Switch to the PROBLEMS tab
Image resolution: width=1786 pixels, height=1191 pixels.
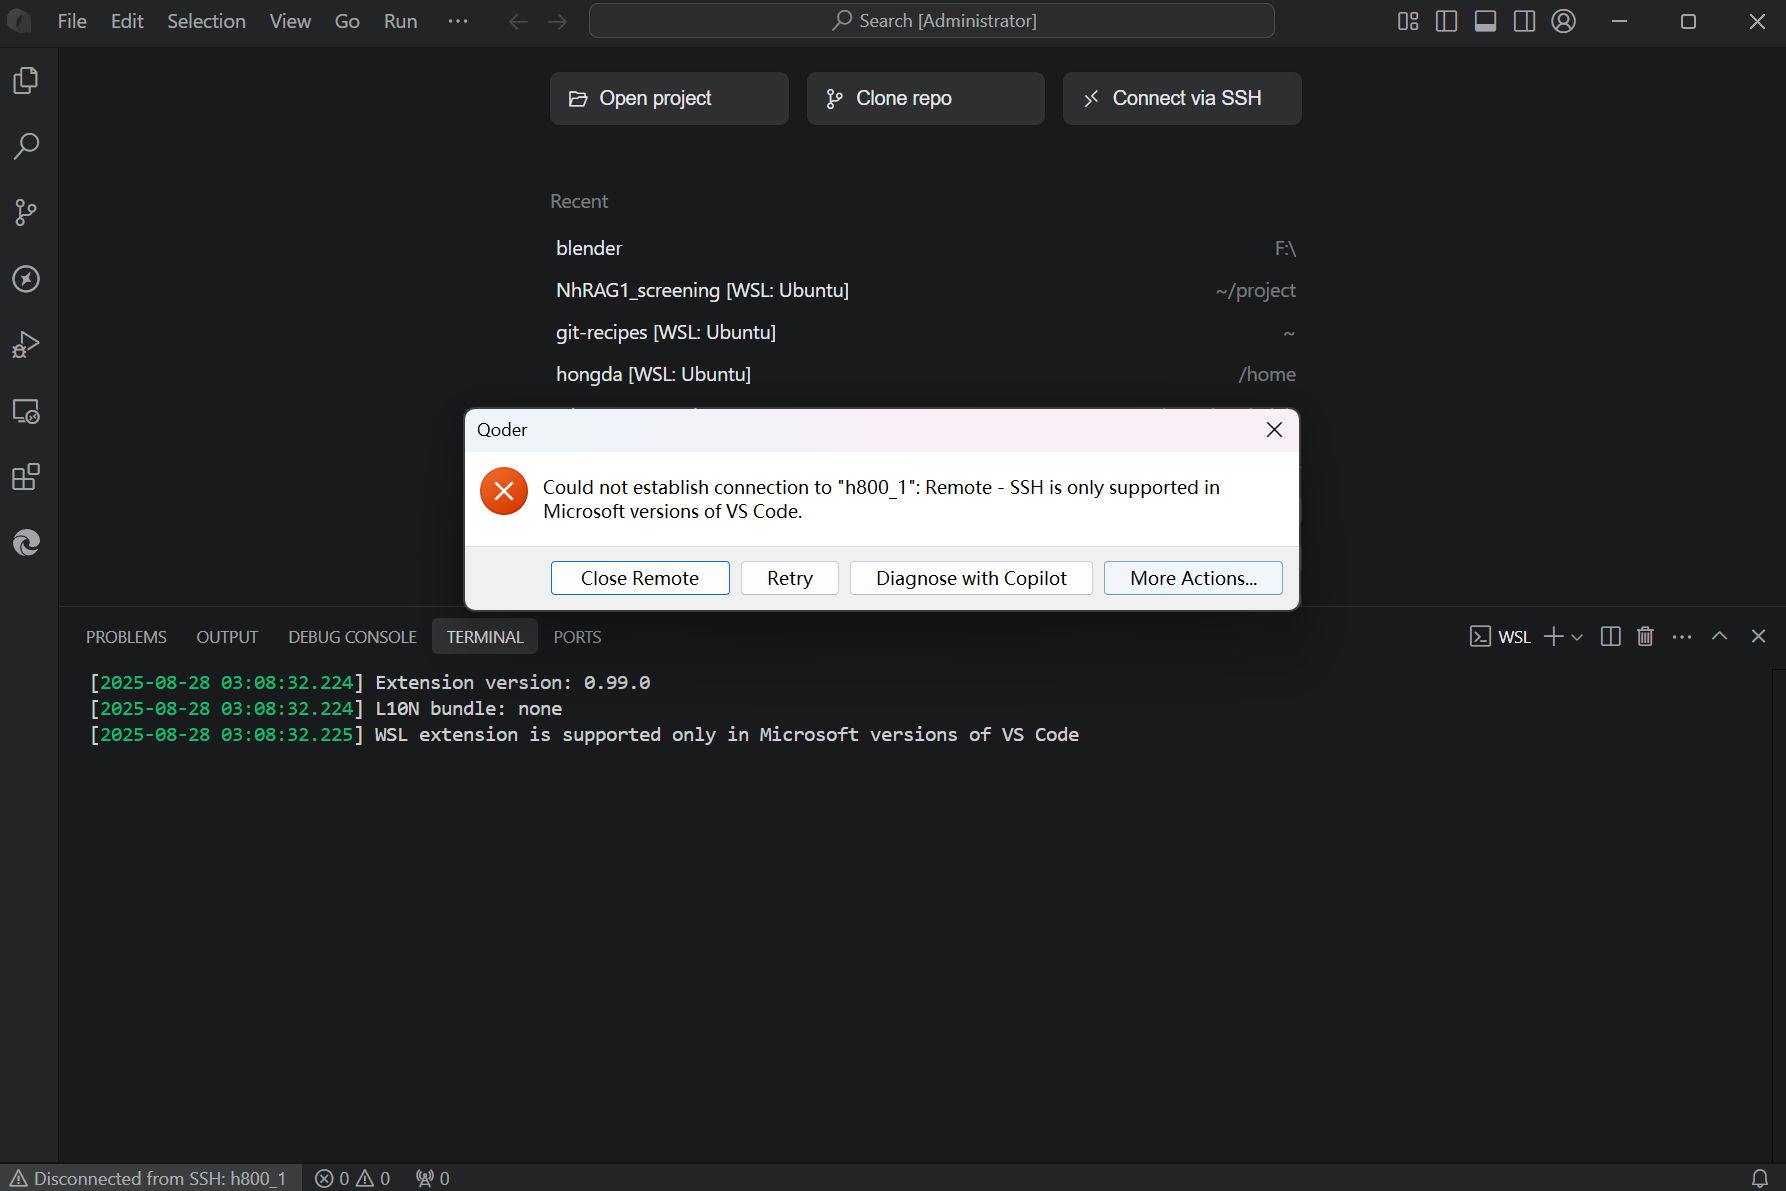126,637
